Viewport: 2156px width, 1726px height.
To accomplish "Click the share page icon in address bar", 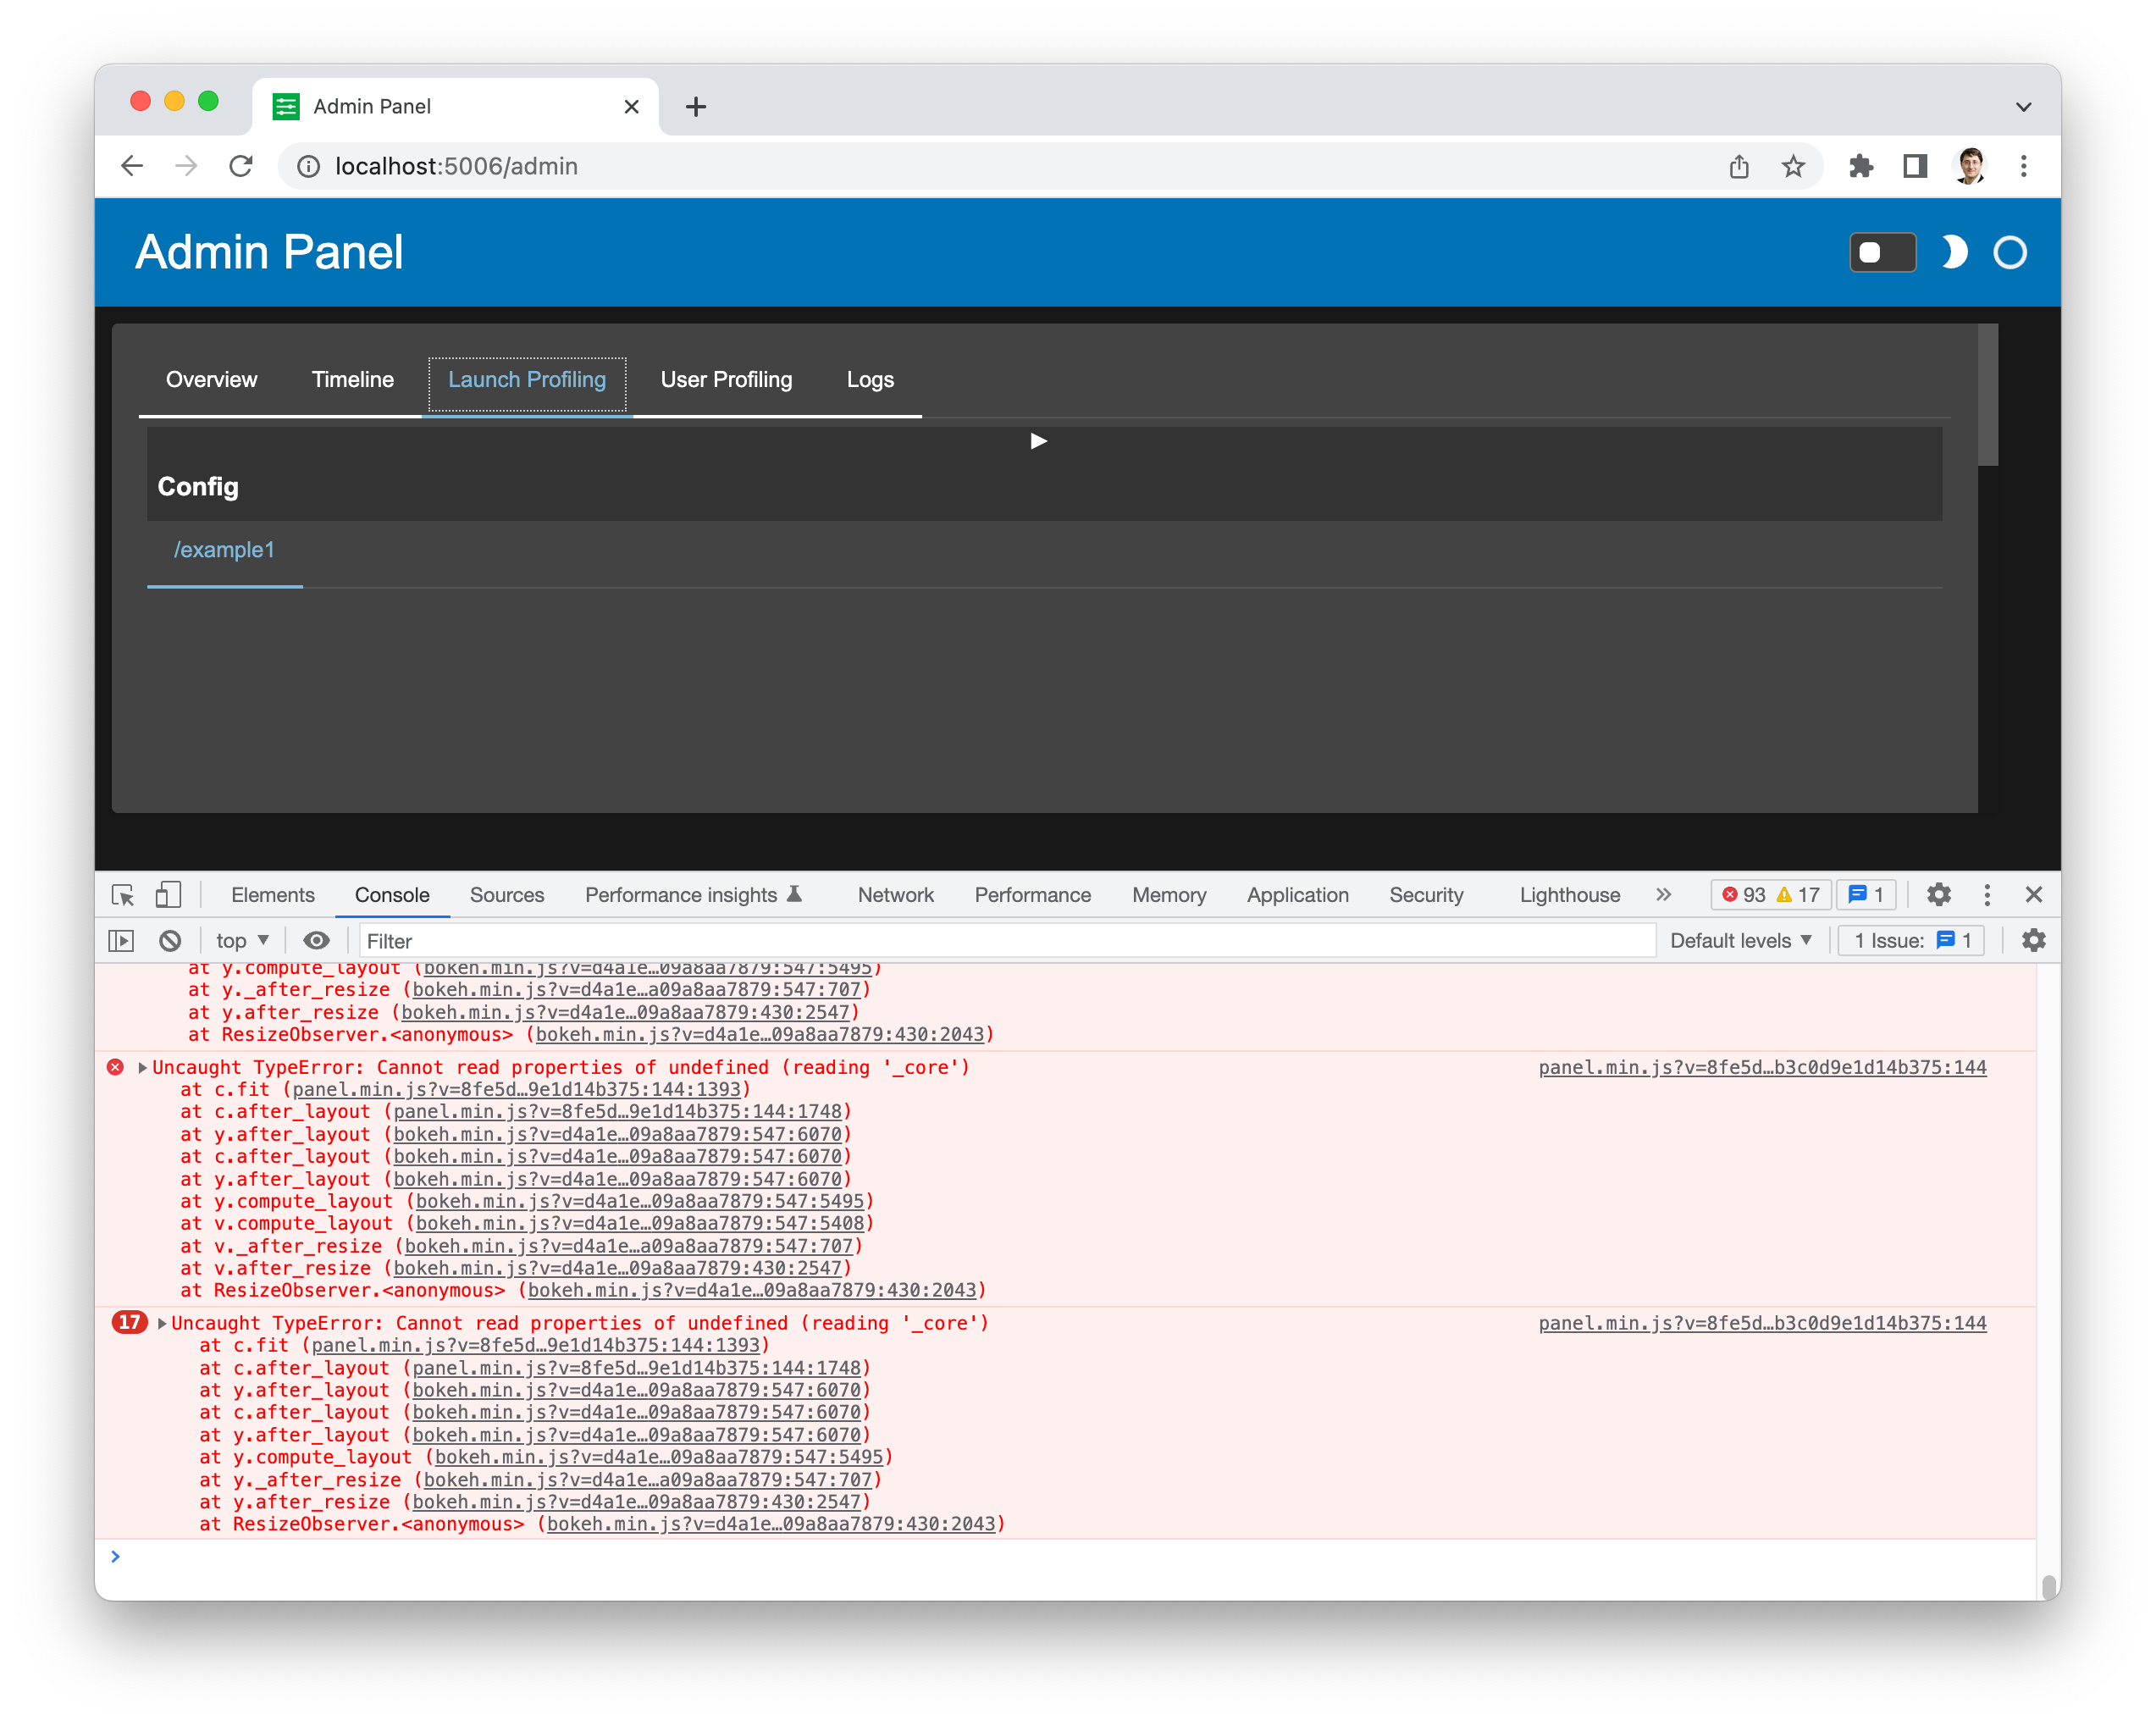I will coord(1739,167).
